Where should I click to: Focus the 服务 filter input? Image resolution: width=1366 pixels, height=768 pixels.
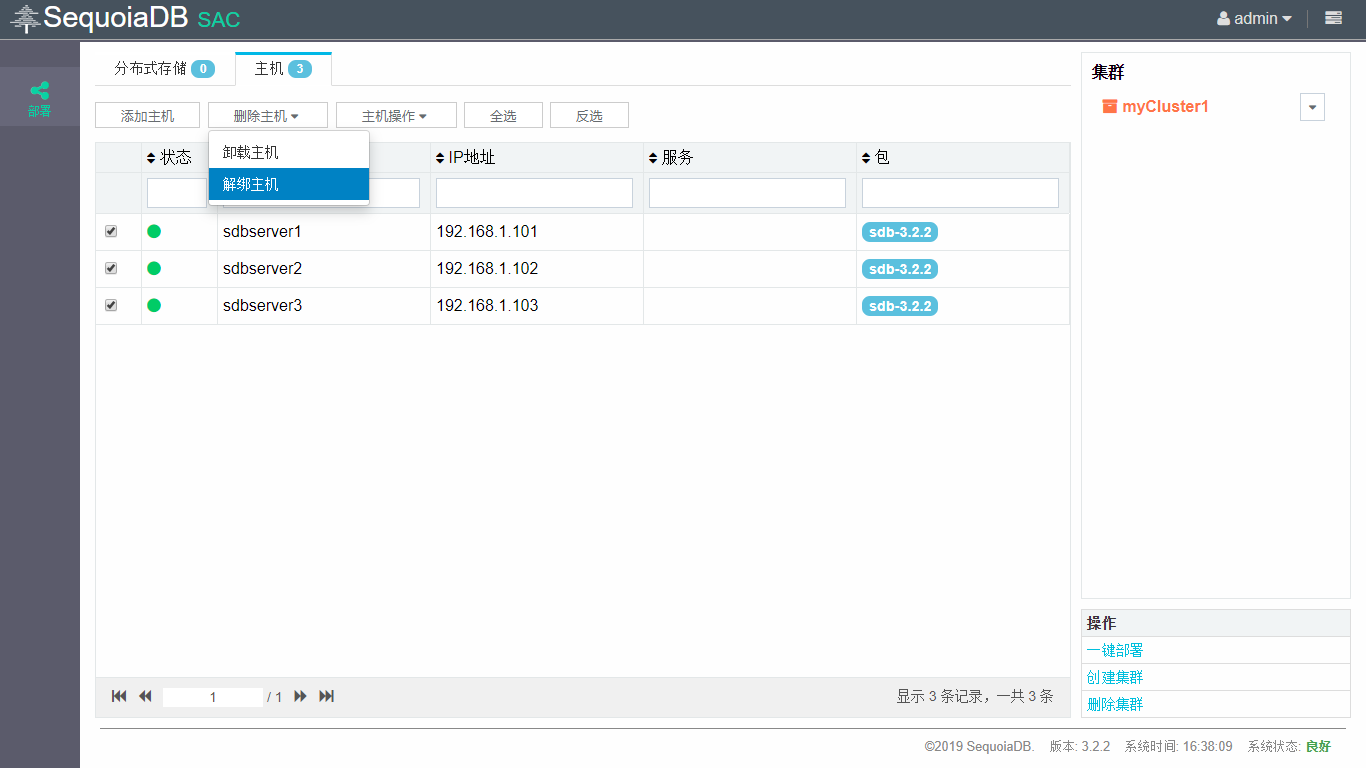point(747,193)
